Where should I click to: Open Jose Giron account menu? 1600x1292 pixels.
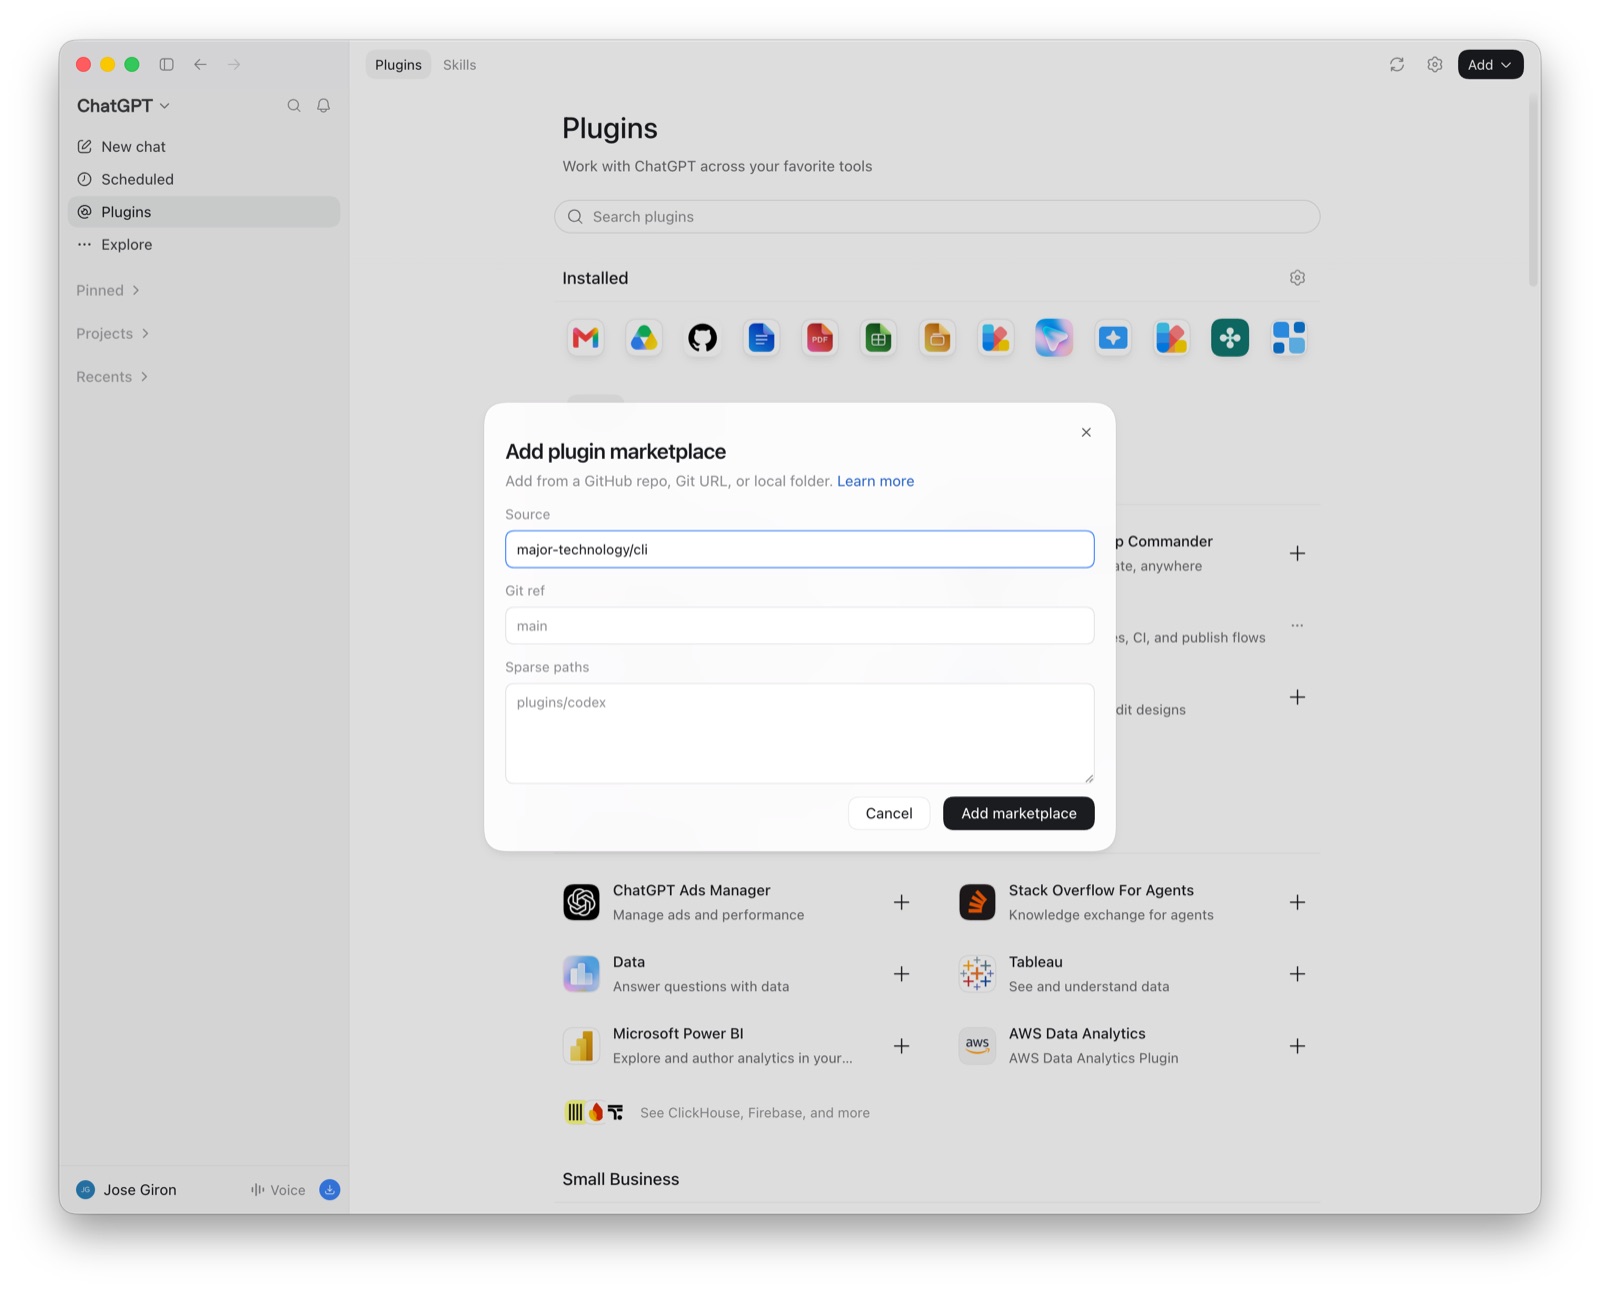pos(127,1190)
